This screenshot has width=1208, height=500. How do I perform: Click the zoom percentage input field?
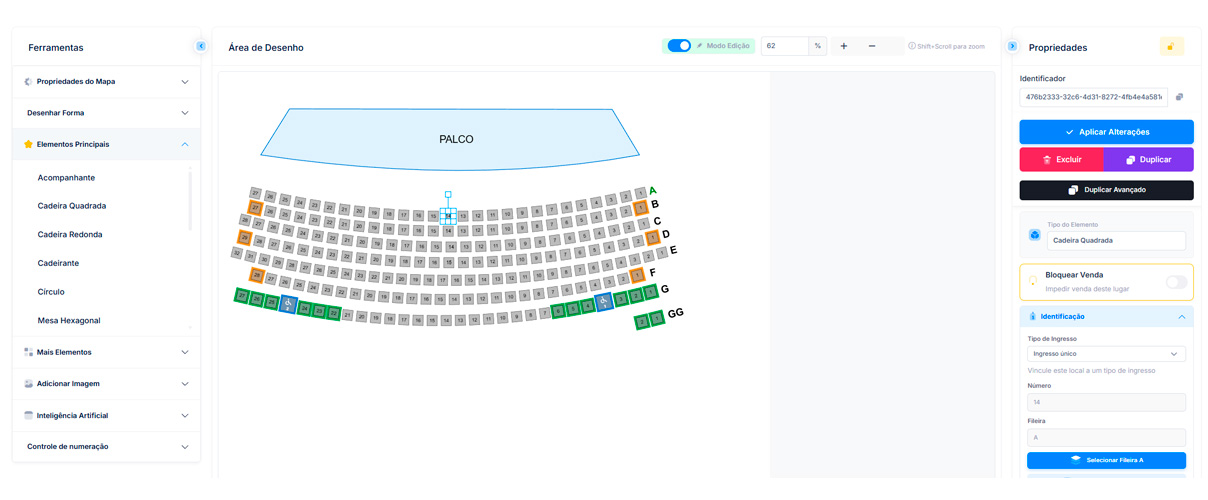pos(784,46)
